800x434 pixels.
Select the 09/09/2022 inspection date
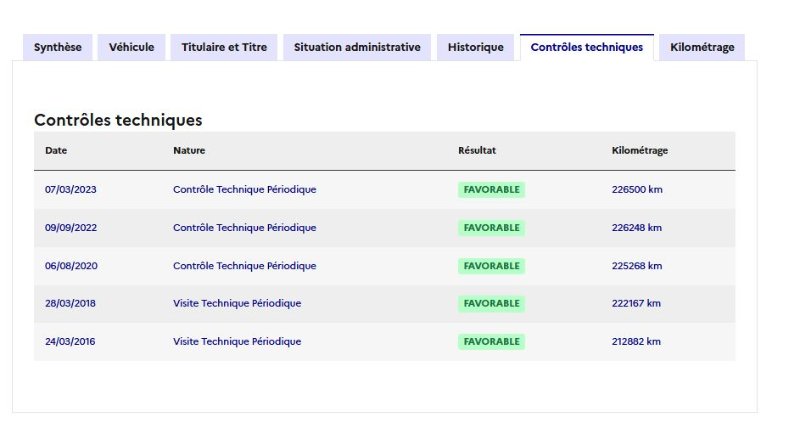[x=71, y=228]
